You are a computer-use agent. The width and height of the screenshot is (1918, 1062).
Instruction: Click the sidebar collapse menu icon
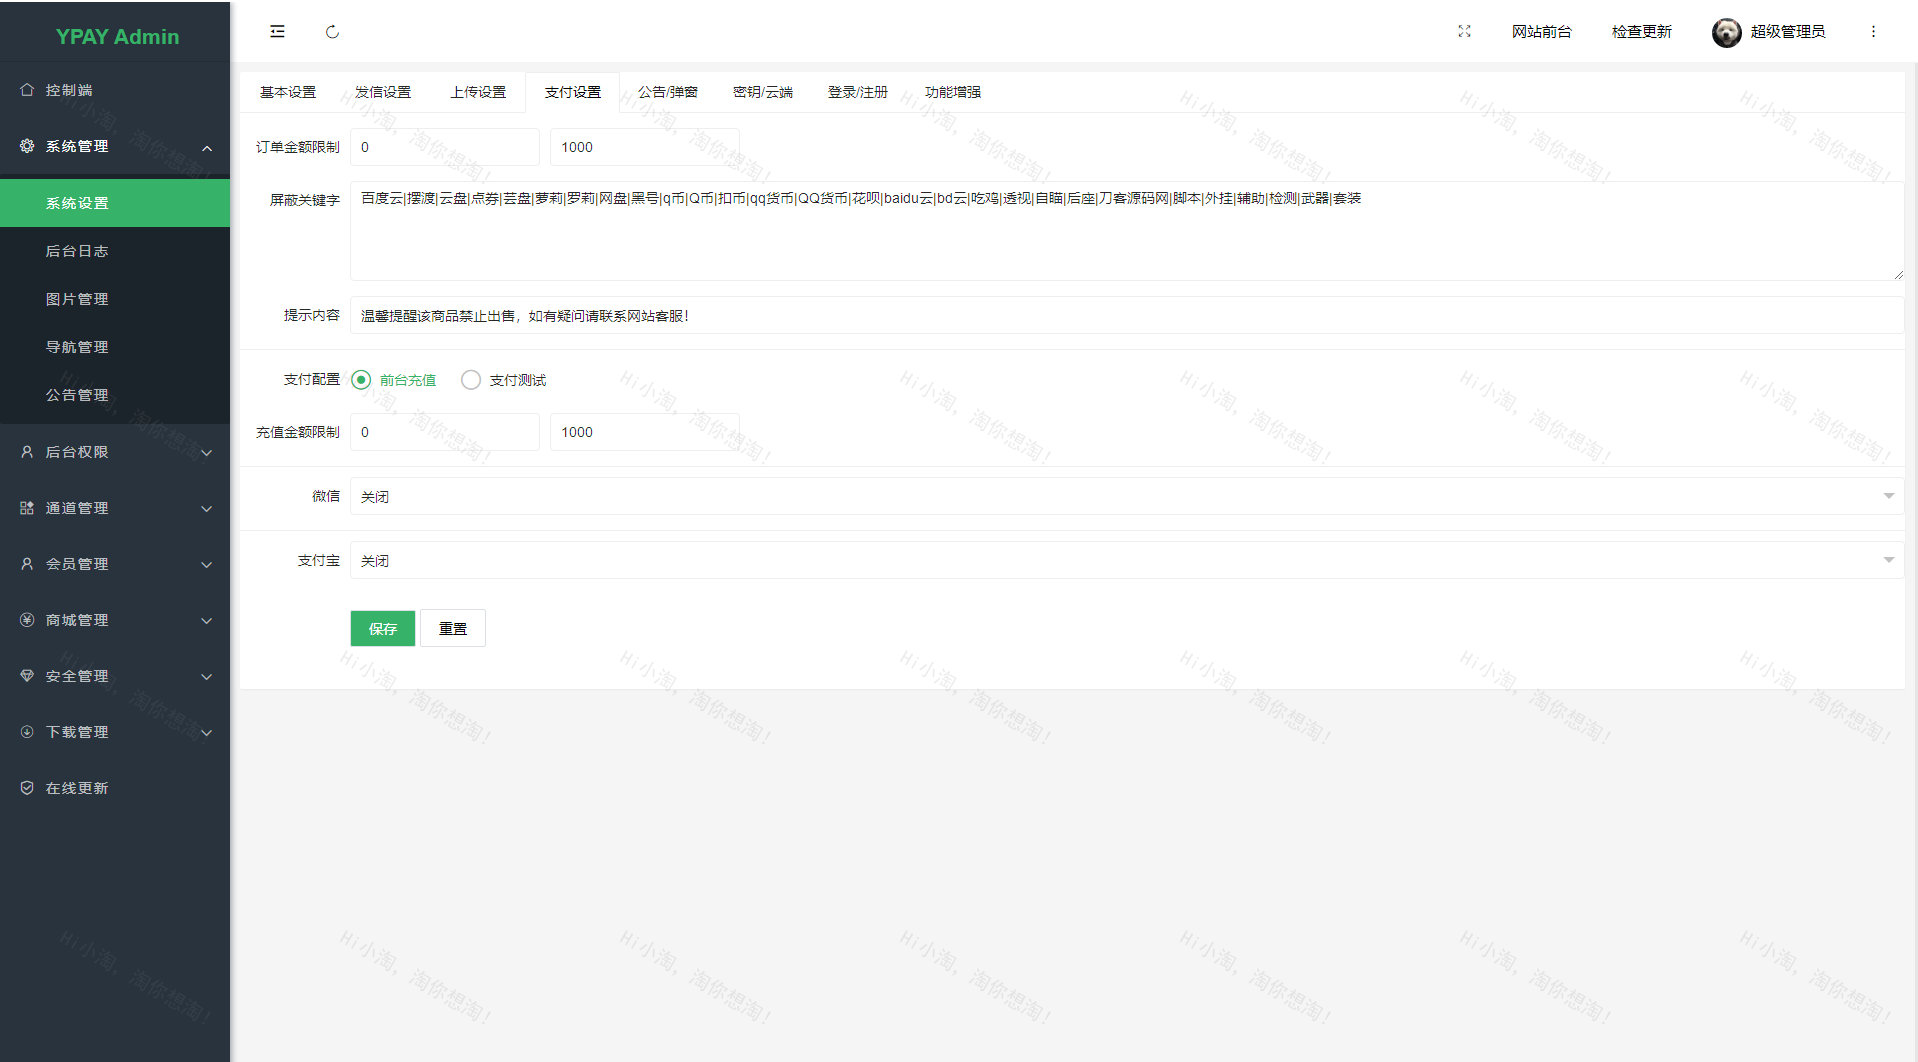277,32
